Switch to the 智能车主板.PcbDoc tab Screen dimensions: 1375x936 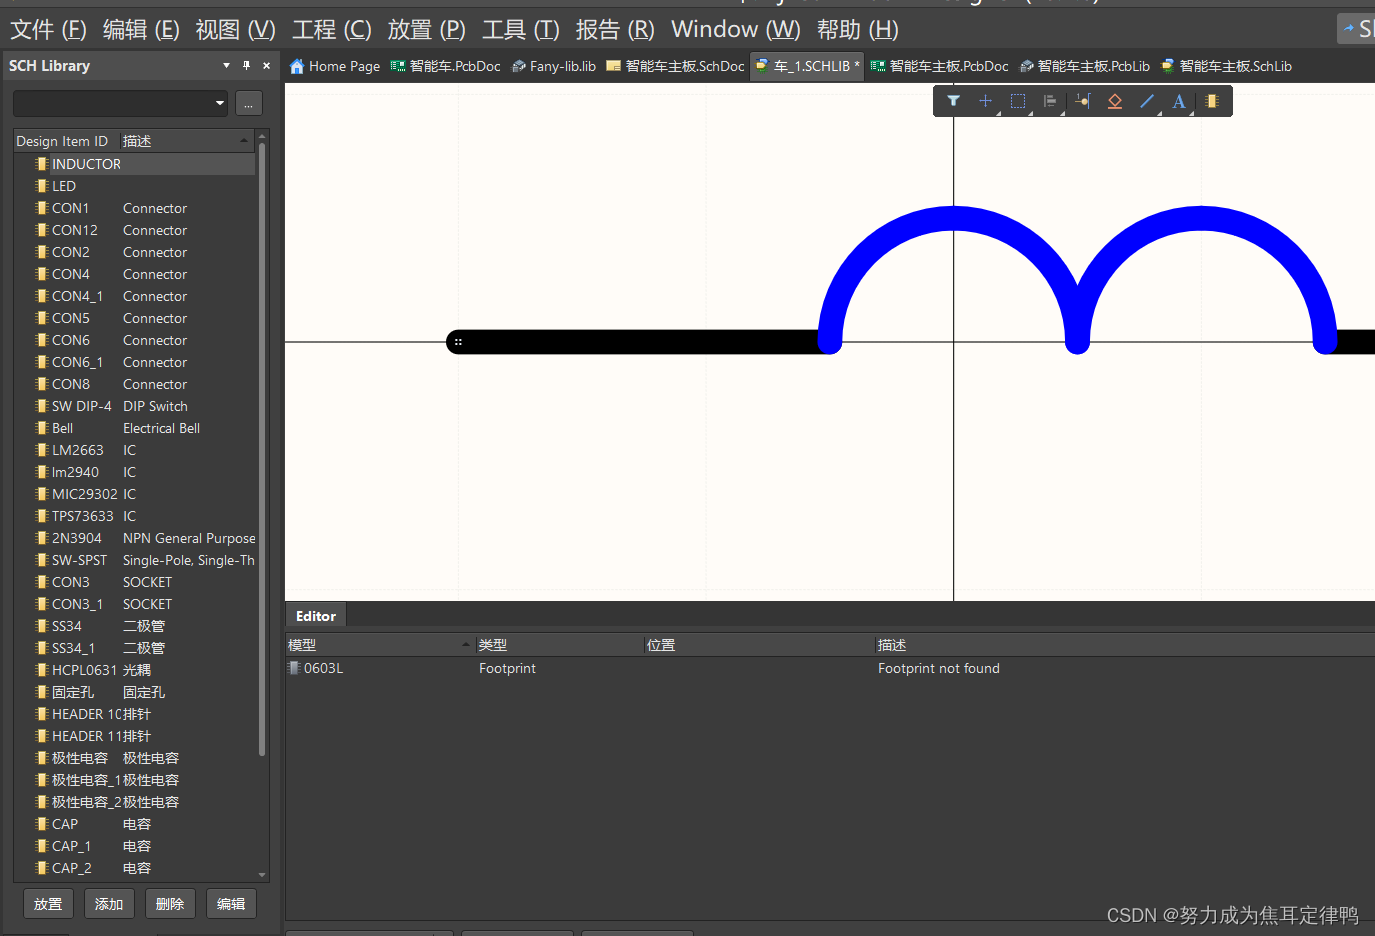939,66
